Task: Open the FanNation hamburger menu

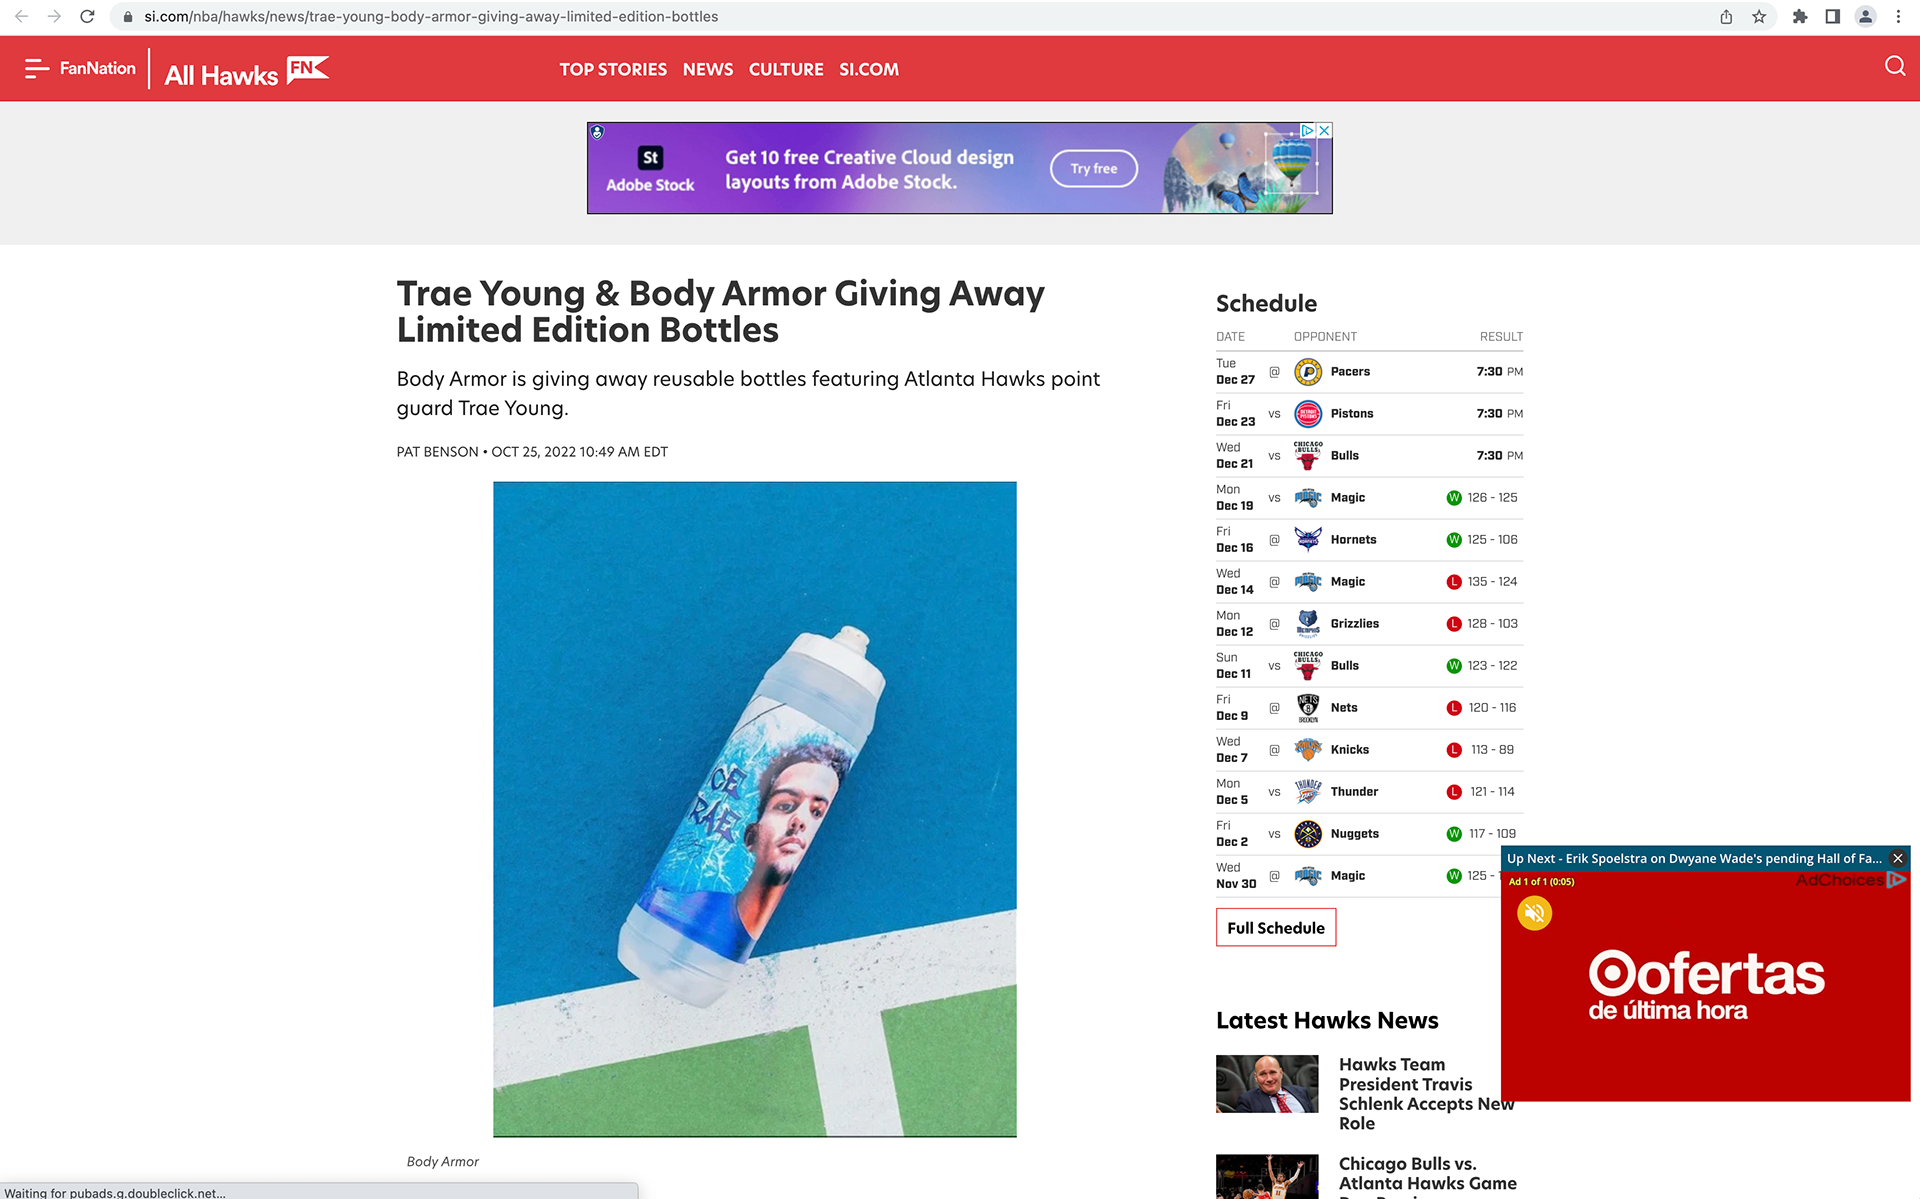Action: point(37,68)
